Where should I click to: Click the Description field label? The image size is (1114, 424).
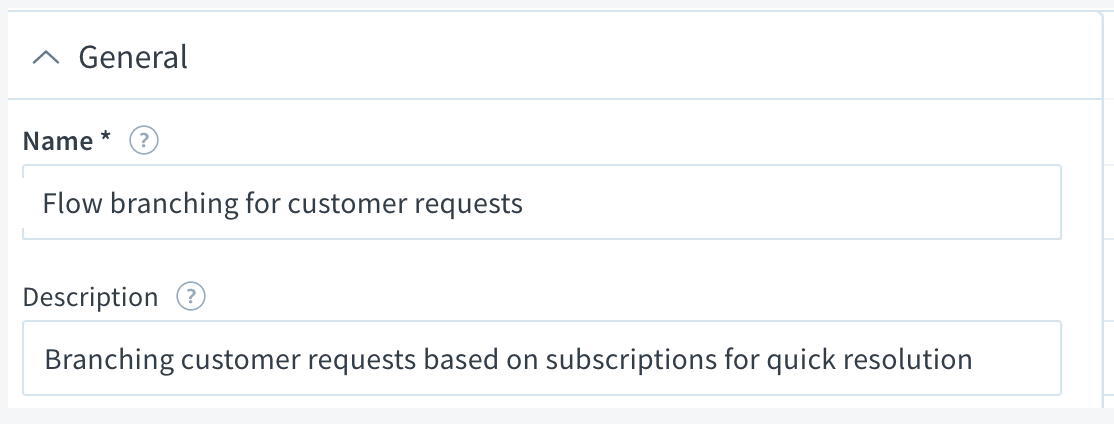pos(90,297)
